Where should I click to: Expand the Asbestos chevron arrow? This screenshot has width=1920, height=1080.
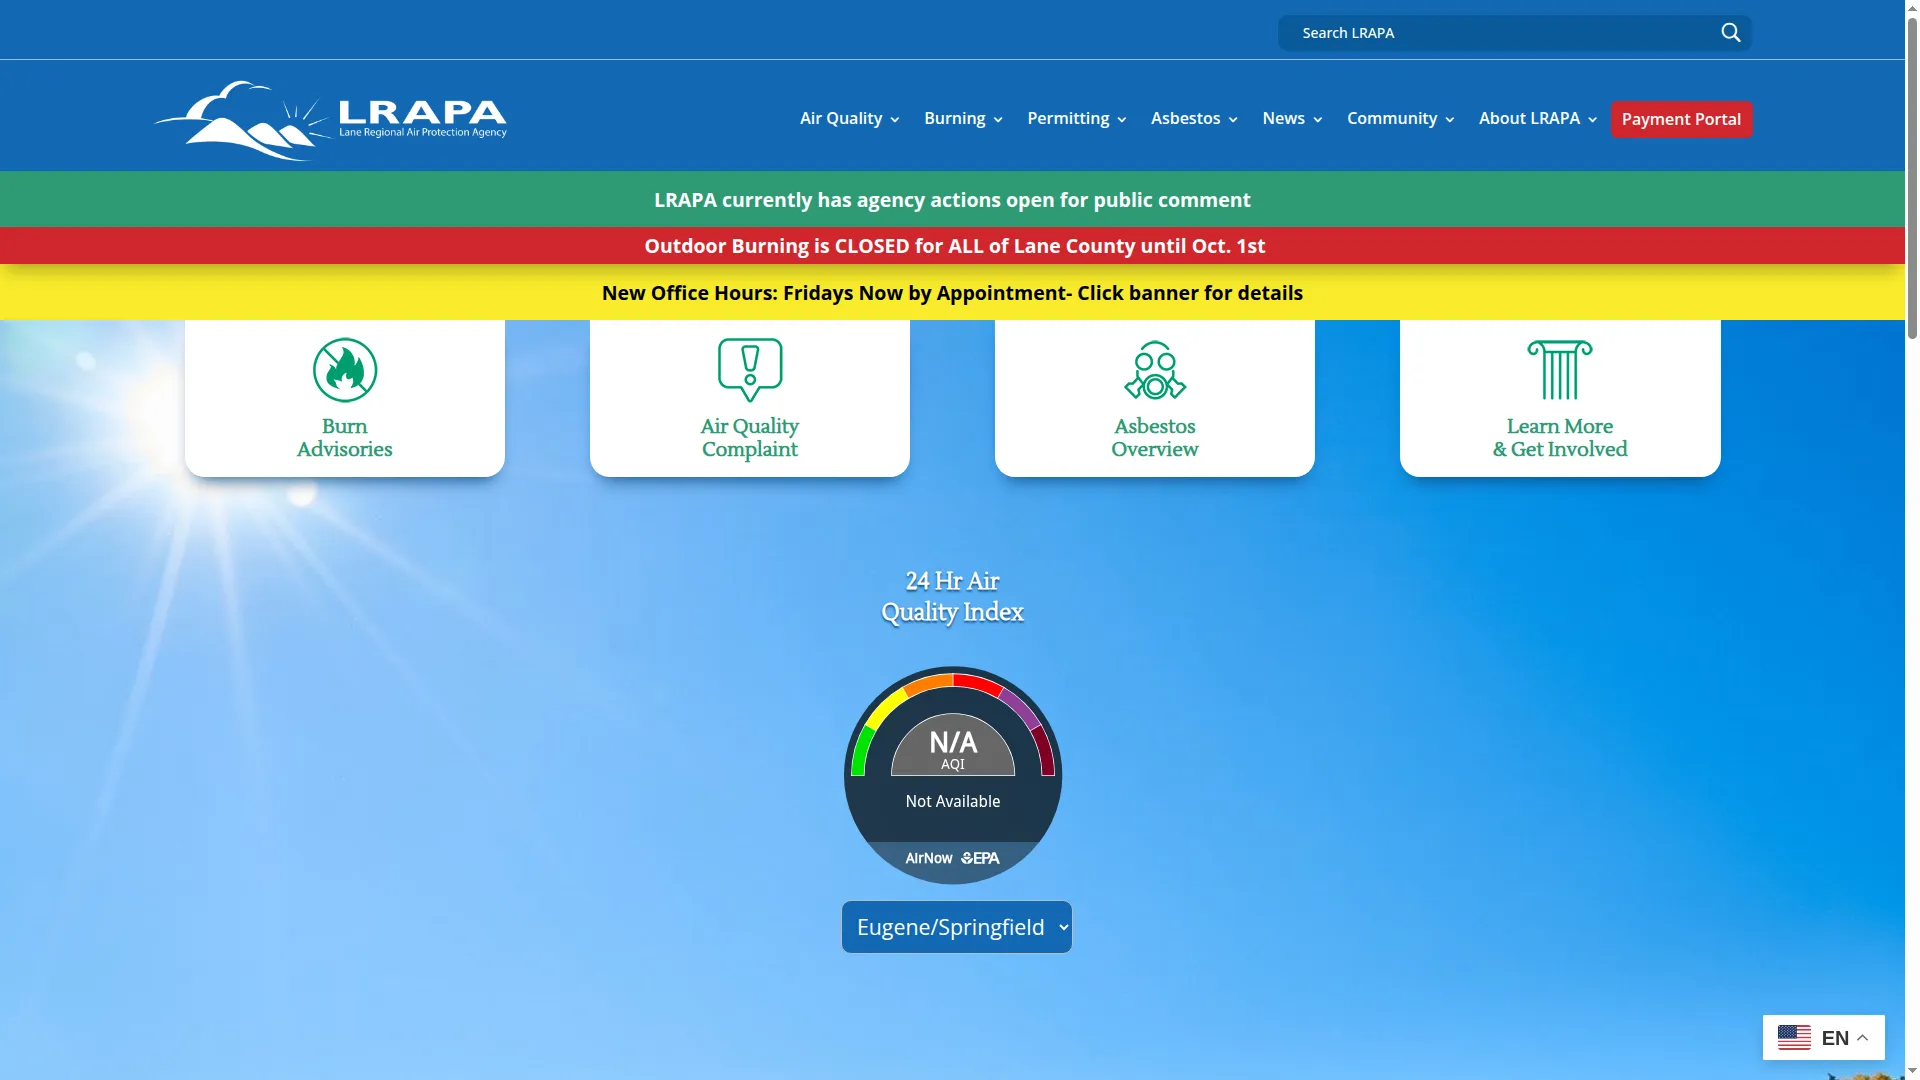click(x=1233, y=120)
